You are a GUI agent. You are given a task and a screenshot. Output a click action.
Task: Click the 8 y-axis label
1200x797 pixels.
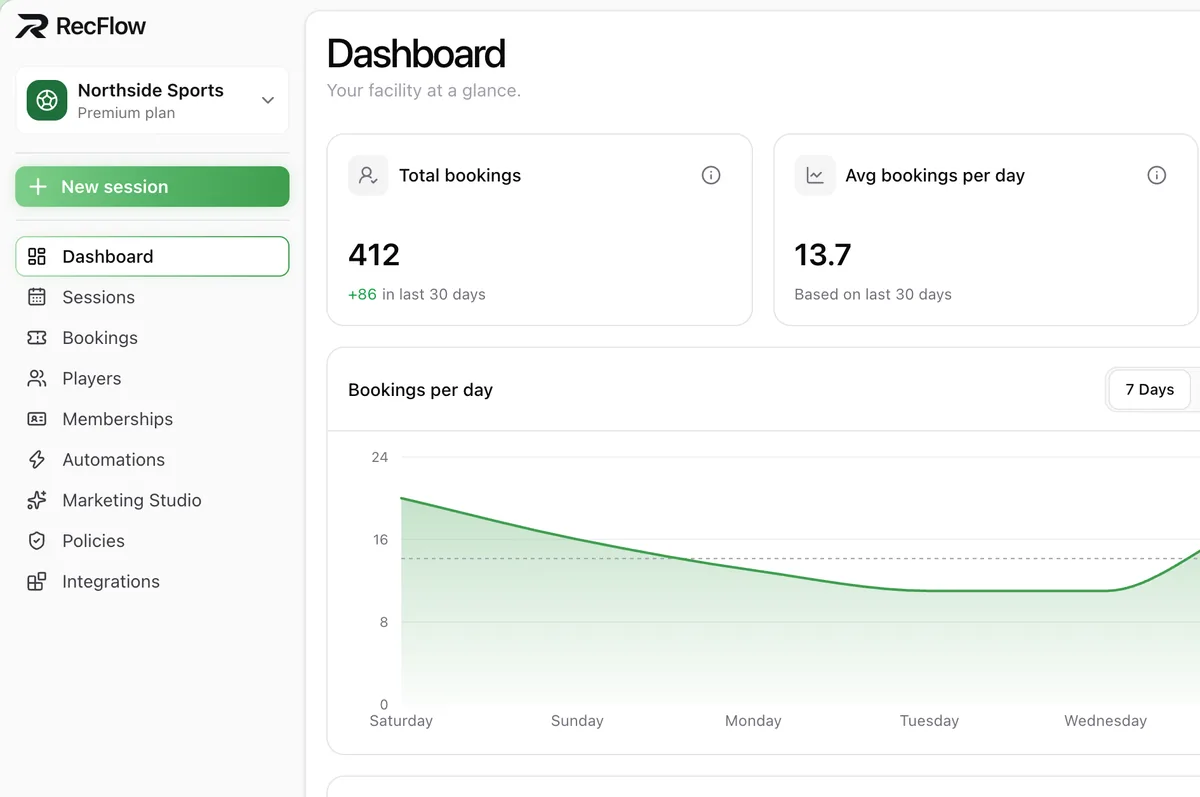(383, 622)
